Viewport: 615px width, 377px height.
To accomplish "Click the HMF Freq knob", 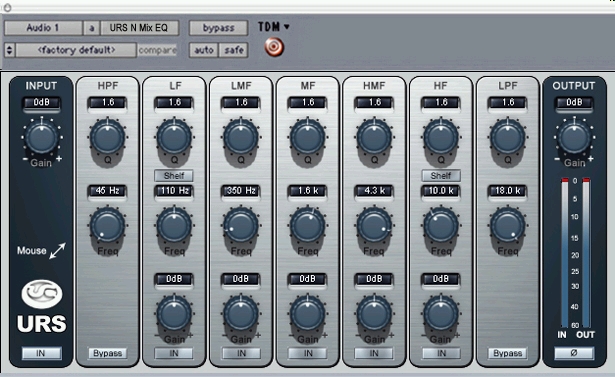I will pos(374,226).
